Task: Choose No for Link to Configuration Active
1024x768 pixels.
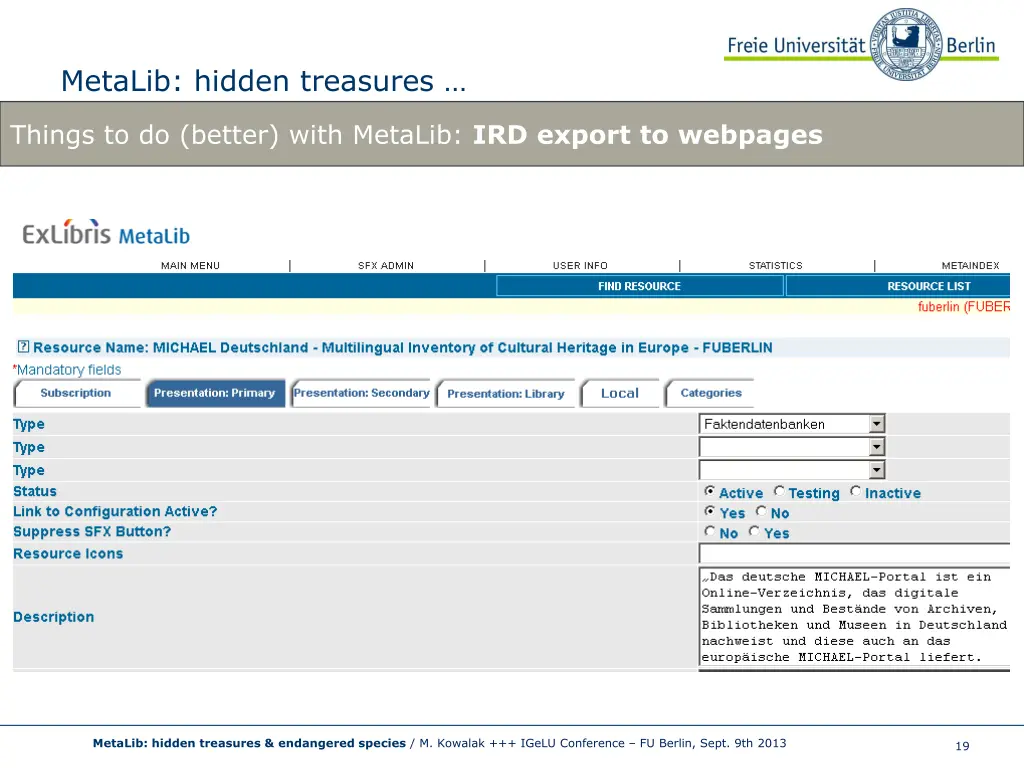Action: pos(761,511)
